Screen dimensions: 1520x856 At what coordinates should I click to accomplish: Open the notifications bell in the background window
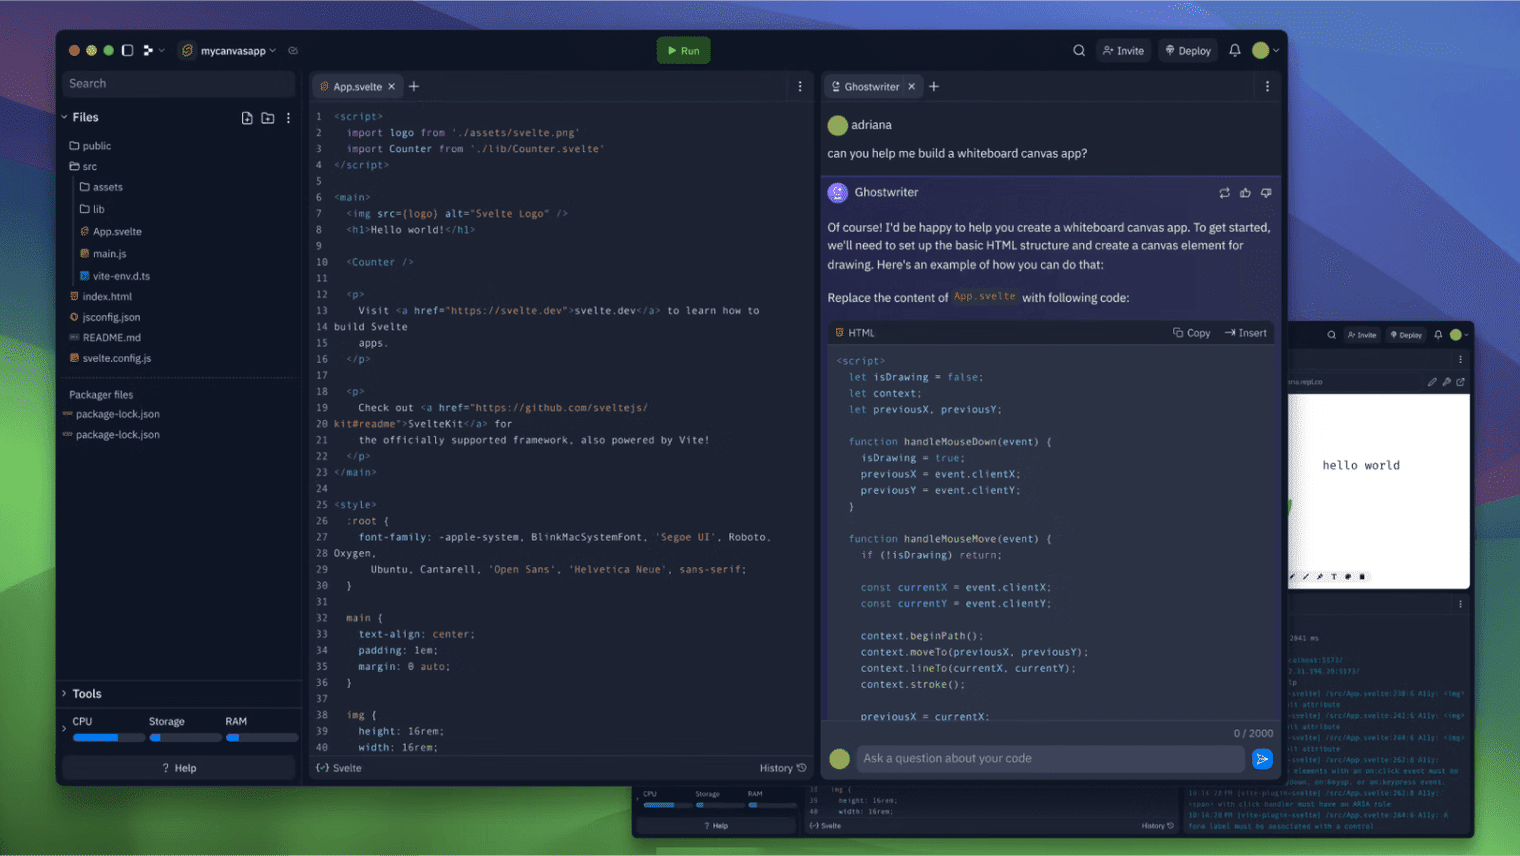pyautogui.click(x=1438, y=335)
